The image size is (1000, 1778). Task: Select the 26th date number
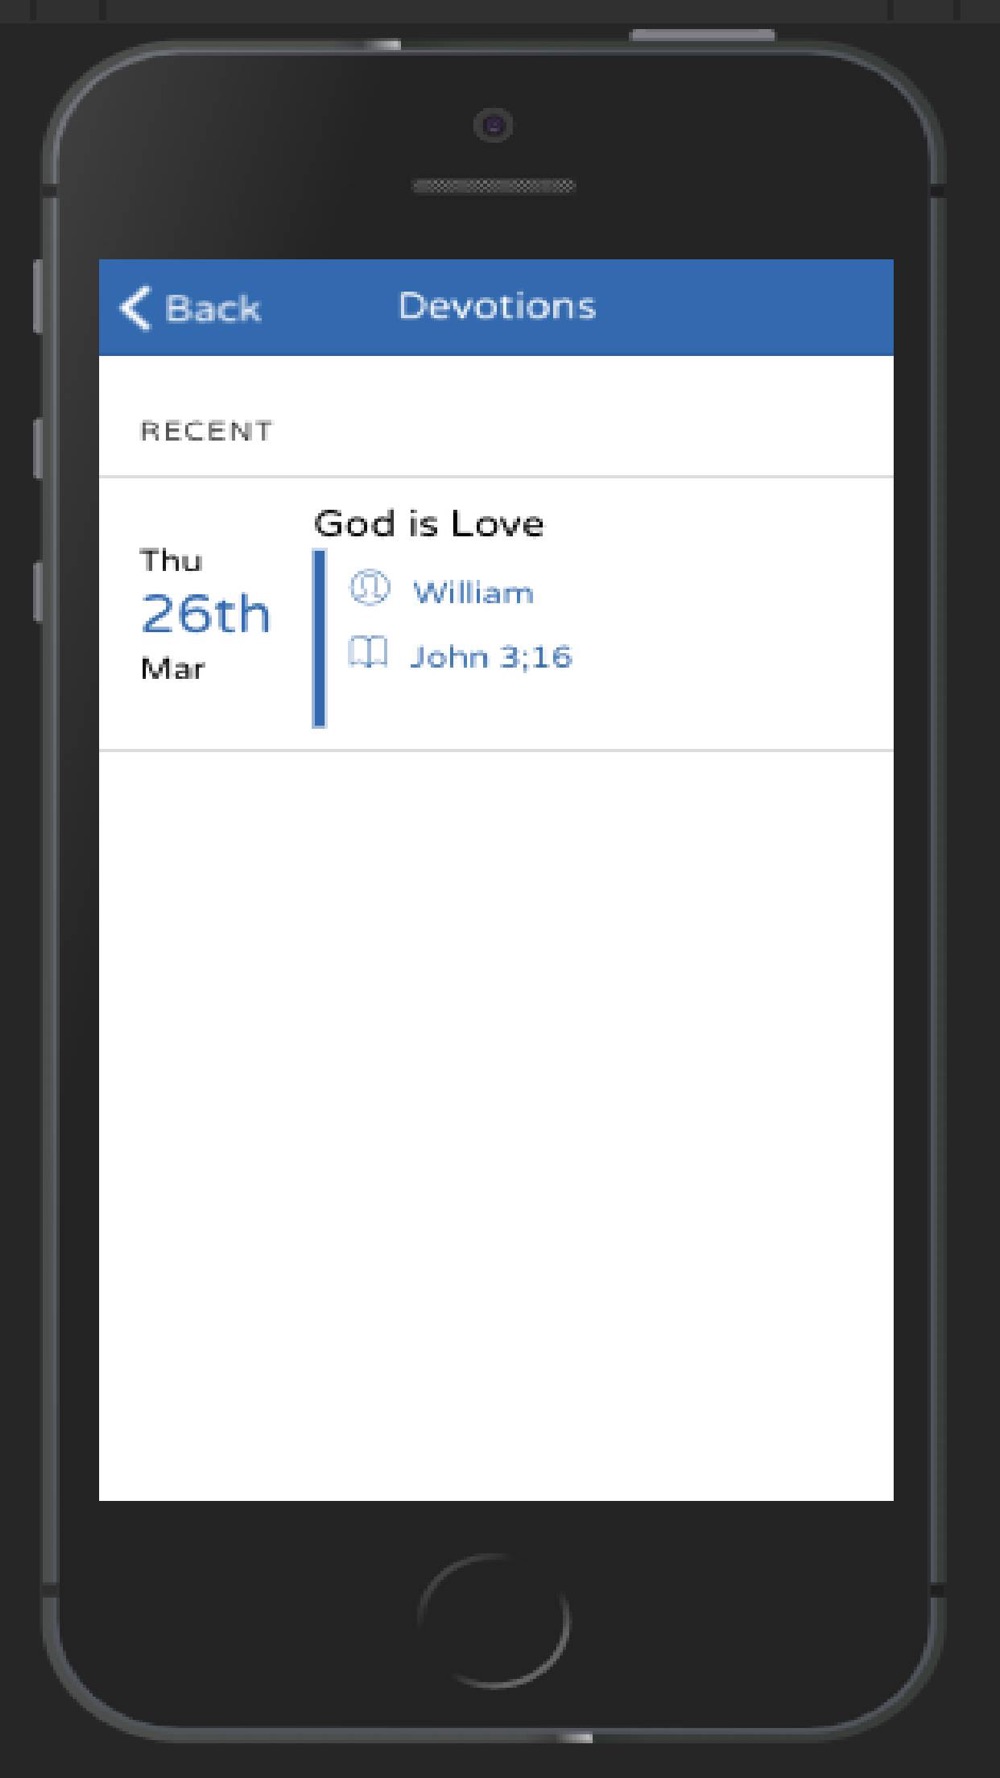coord(205,613)
